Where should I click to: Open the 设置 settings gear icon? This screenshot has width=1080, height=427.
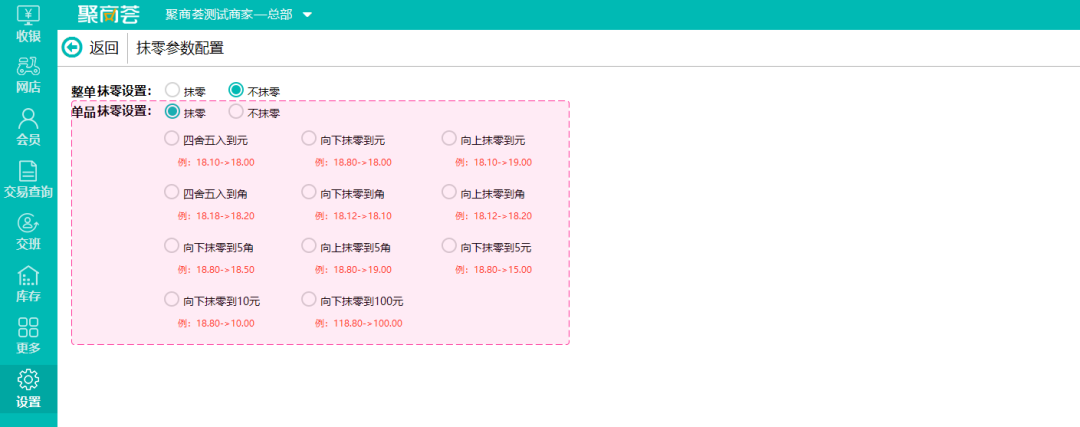click(x=28, y=380)
